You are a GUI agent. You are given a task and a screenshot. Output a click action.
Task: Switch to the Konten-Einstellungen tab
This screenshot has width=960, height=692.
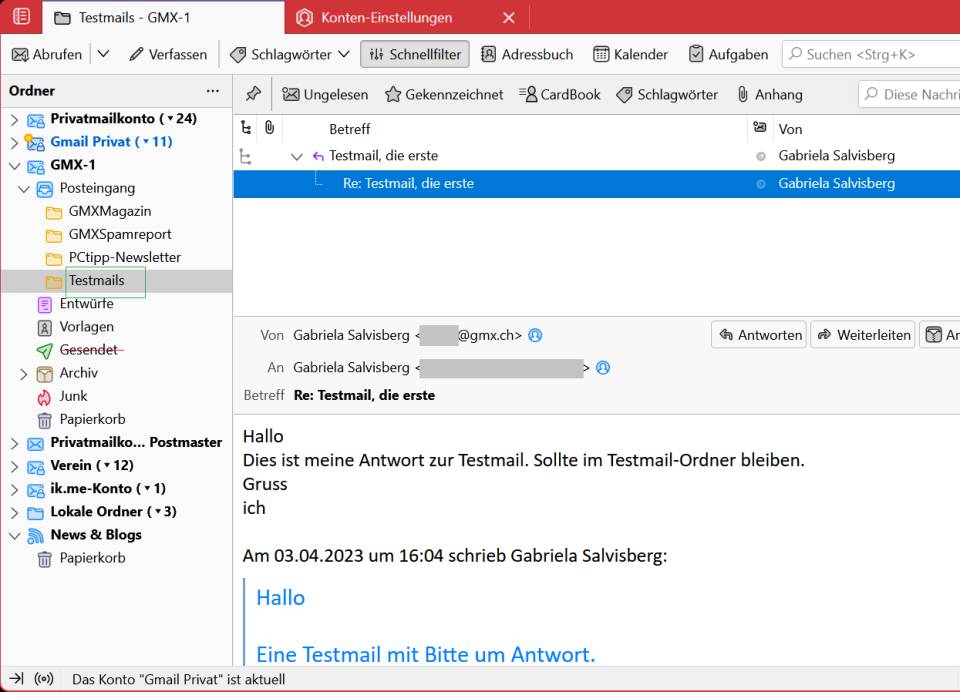(x=386, y=17)
